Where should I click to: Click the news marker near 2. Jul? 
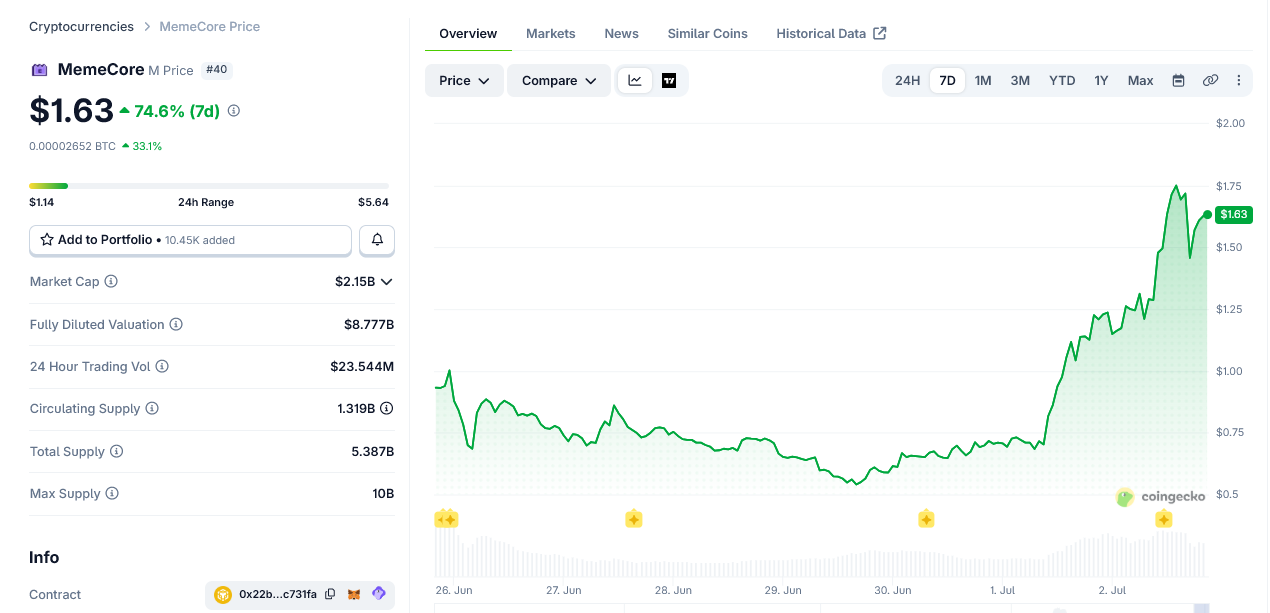(1163, 518)
